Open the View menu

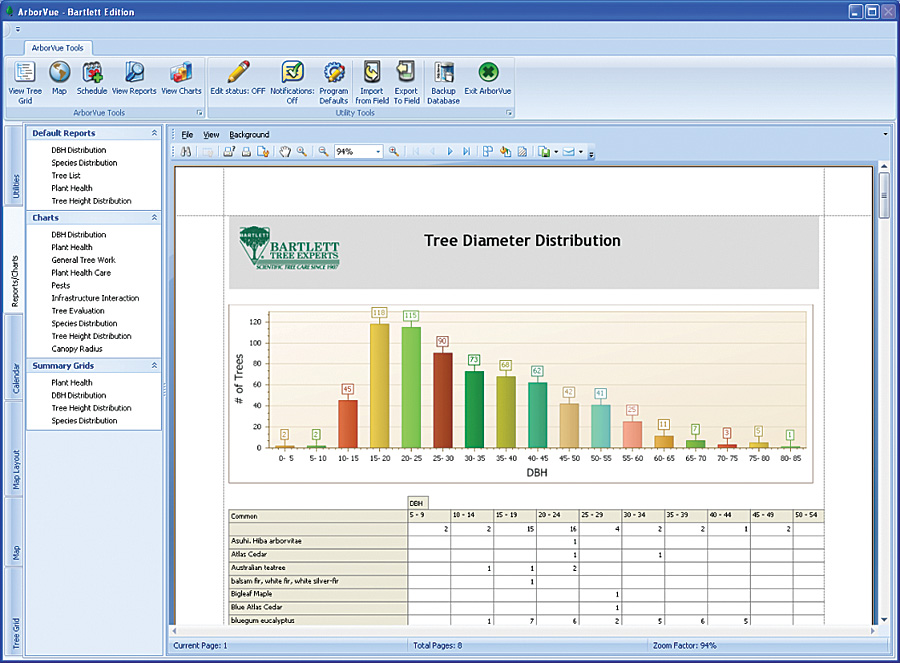(211, 134)
